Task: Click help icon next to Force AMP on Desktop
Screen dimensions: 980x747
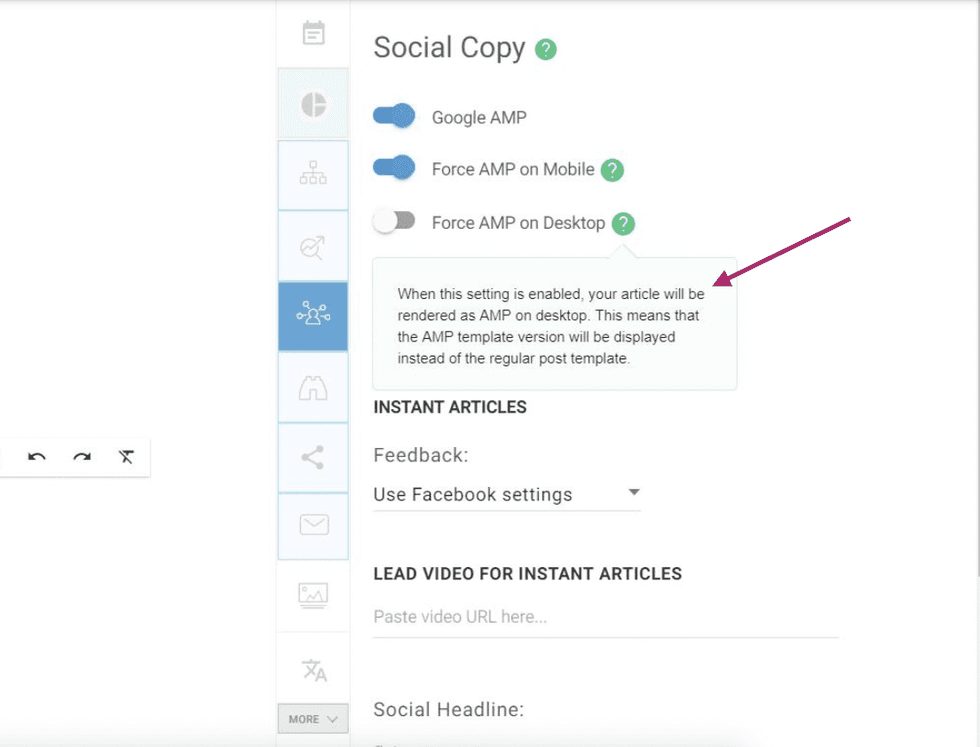Action: [x=623, y=223]
